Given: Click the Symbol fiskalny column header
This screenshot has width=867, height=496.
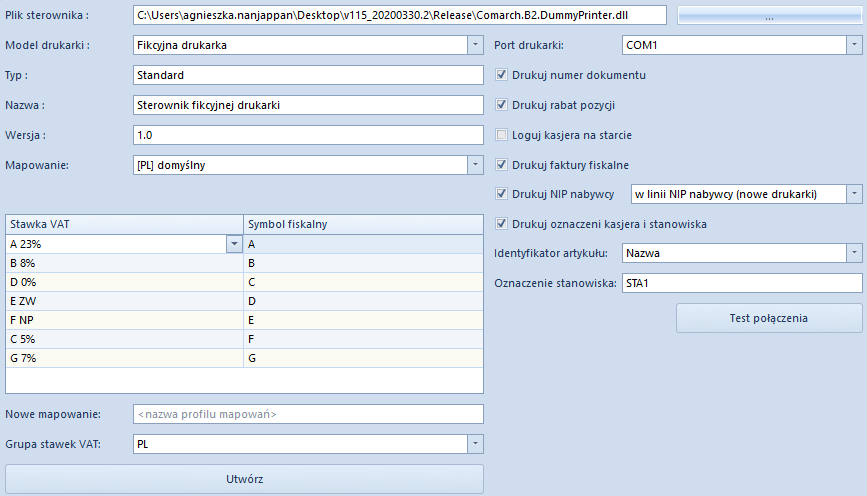Looking at the screenshot, I should click(363, 224).
